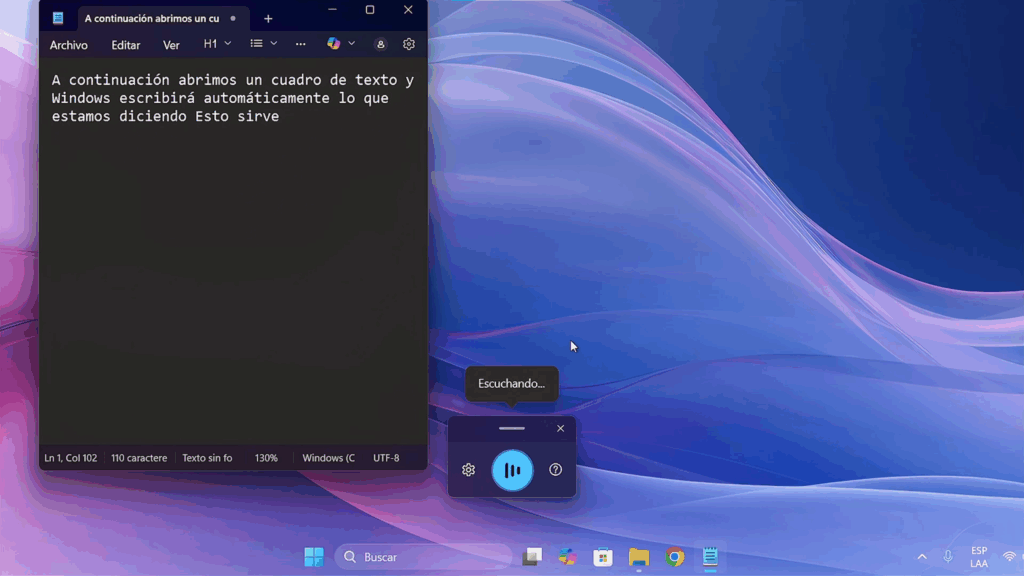Open the Archivo menu
1024x576 pixels.
pyautogui.click(x=68, y=44)
